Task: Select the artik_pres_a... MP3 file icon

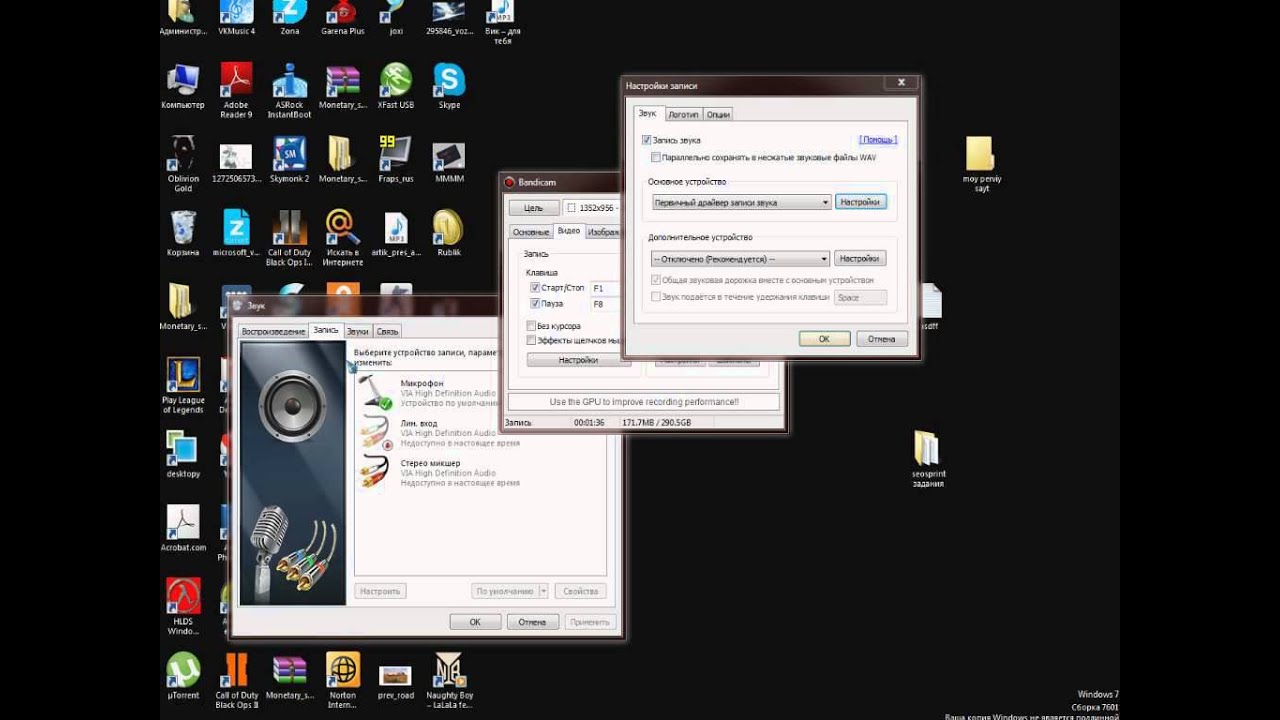Action: click(396, 234)
